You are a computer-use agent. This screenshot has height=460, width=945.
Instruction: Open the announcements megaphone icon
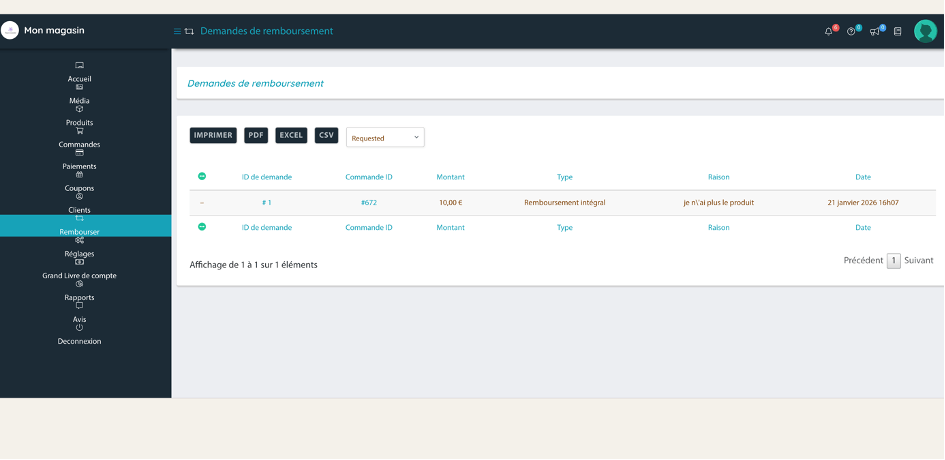coord(874,32)
